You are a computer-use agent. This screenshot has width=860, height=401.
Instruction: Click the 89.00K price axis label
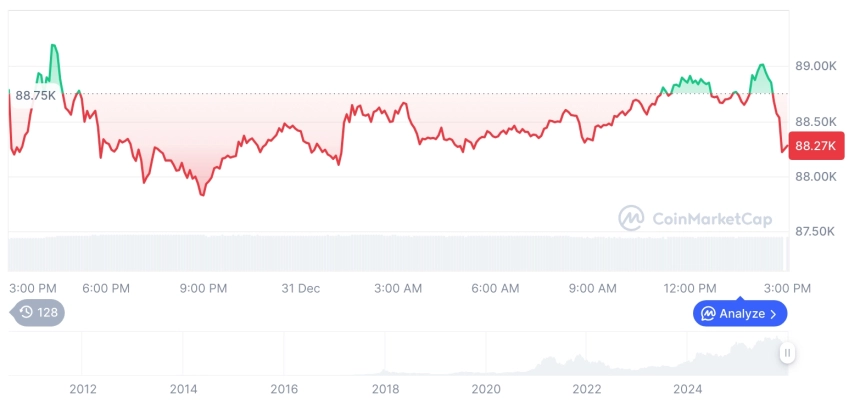pos(815,66)
